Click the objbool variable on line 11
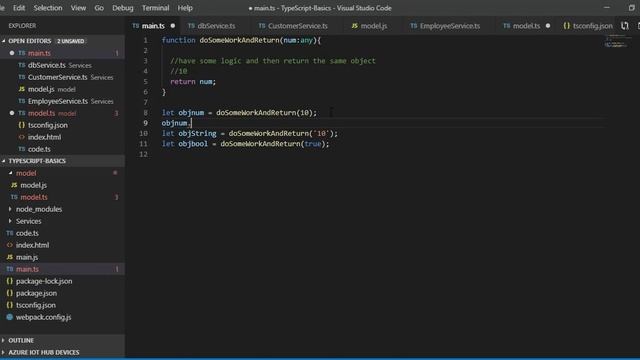The height and width of the screenshot is (360, 640). click(x=193, y=144)
